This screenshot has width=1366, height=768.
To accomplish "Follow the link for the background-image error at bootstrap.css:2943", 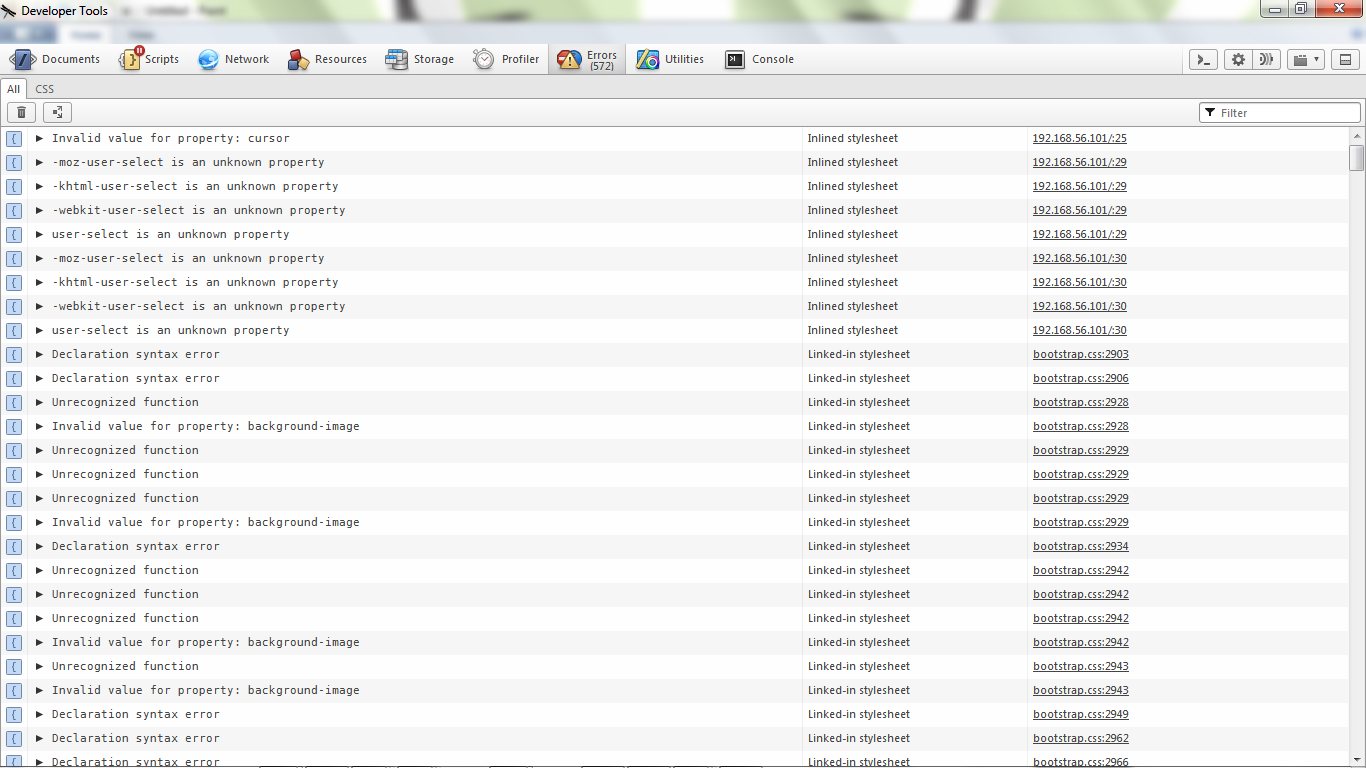I will [x=1081, y=690].
